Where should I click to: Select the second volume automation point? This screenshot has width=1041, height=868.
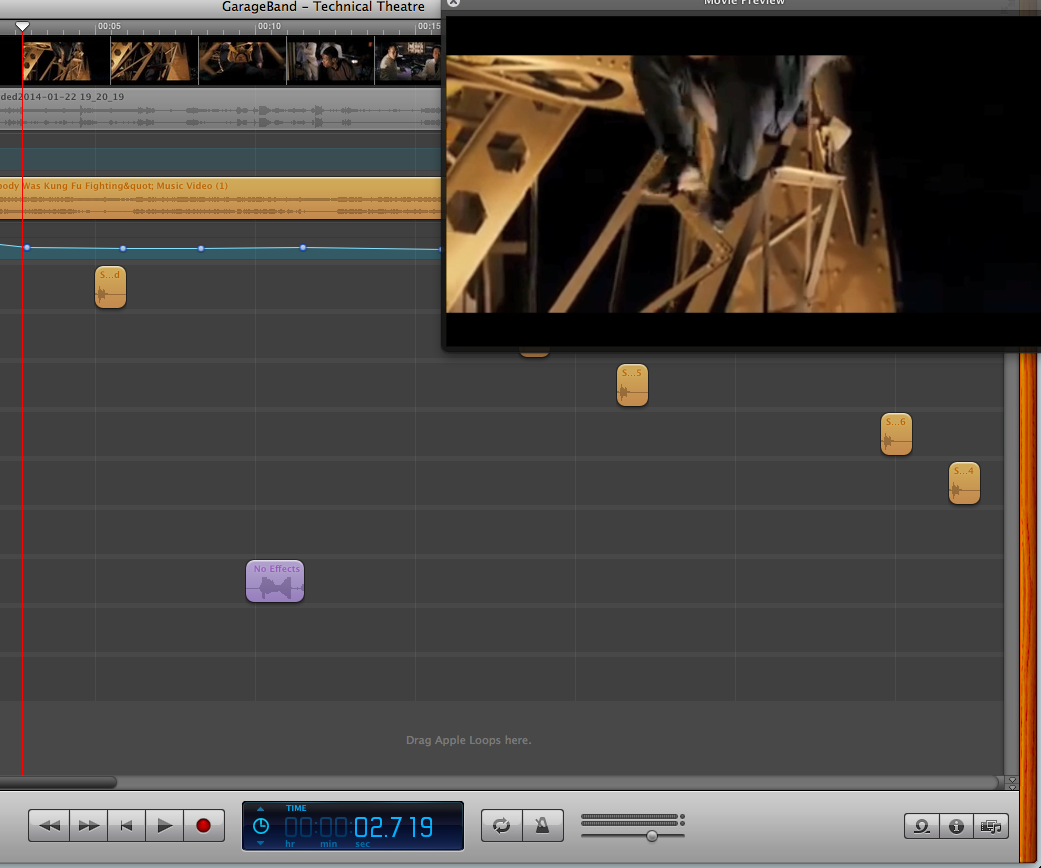click(x=123, y=248)
